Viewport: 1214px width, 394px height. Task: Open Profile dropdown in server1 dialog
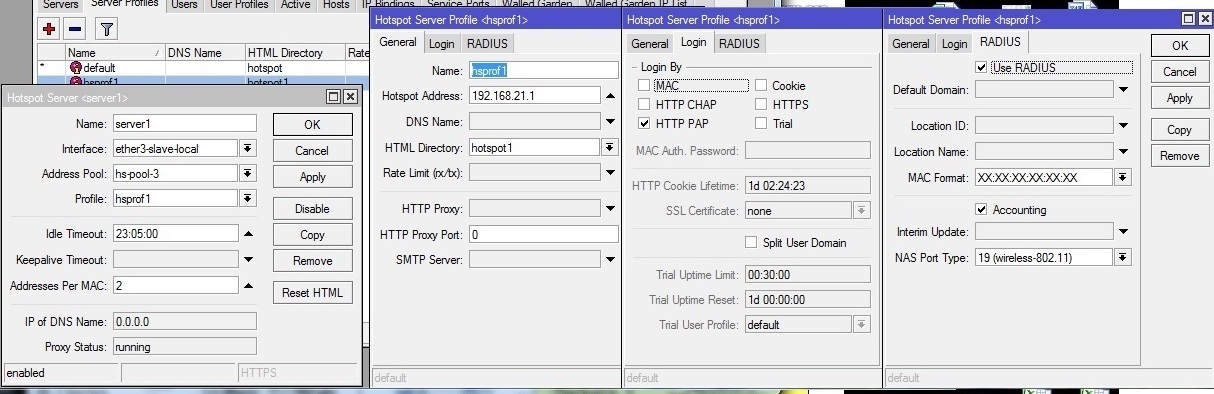pyautogui.click(x=248, y=199)
